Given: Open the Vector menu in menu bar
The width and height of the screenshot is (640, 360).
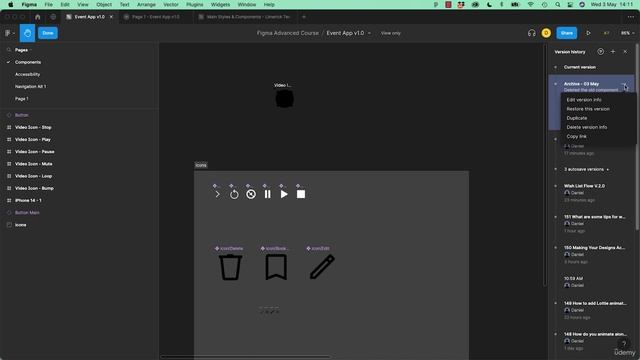Looking at the screenshot, I should pos(171,4).
